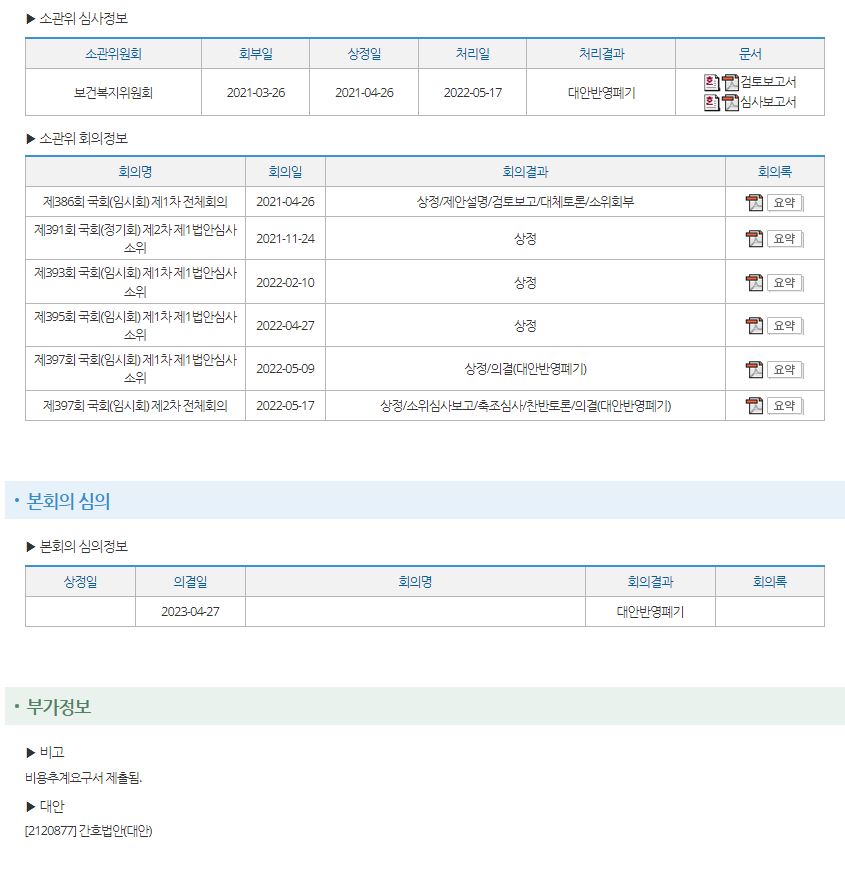
Task: Select result 상정/소위심사보고/축조심사/찬반토론/의결
Action: [x=525, y=406]
